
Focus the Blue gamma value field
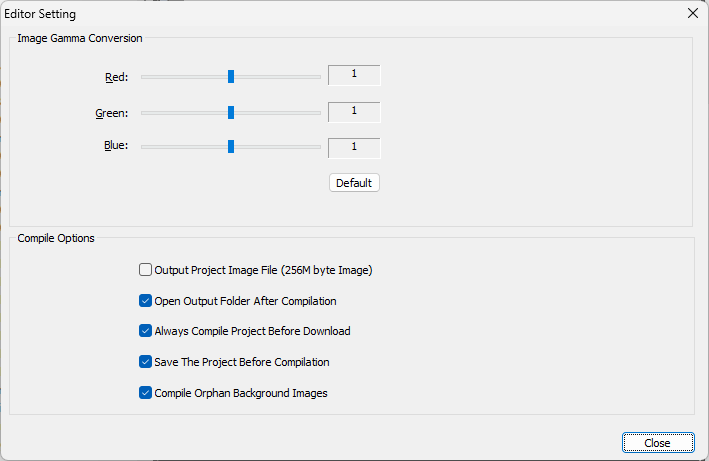(354, 147)
